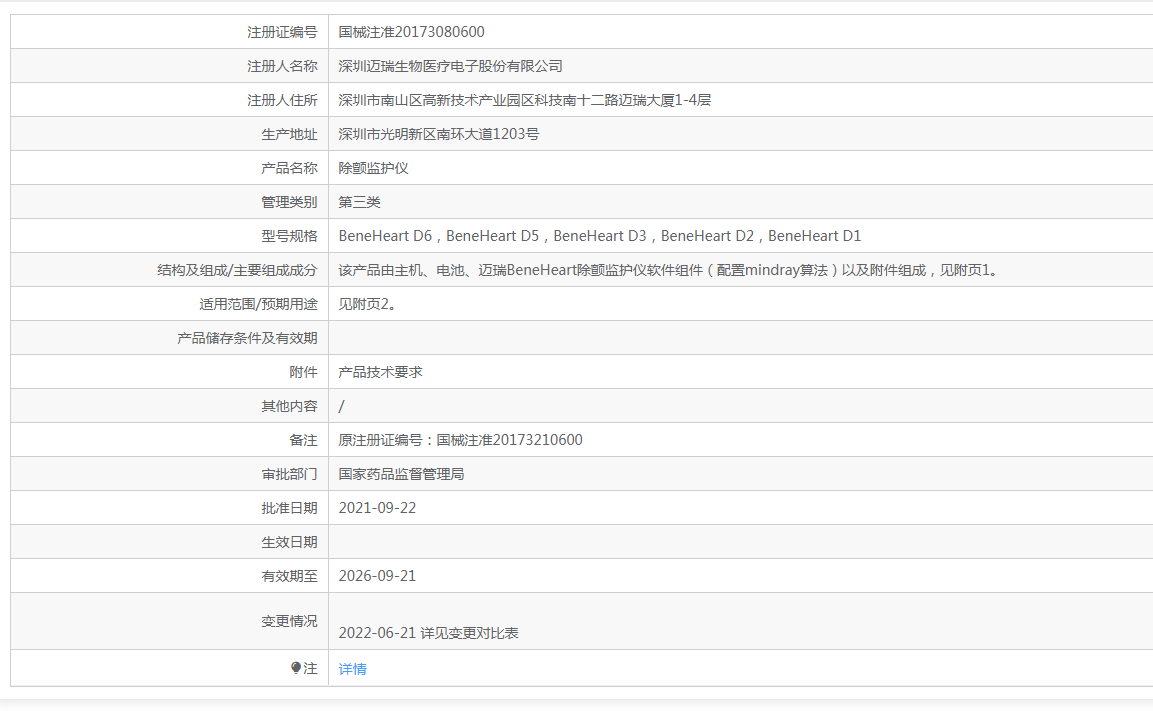Click the original registration number 国械注准20173210600
Screen dimensions: 1153x711
click(x=509, y=440)
